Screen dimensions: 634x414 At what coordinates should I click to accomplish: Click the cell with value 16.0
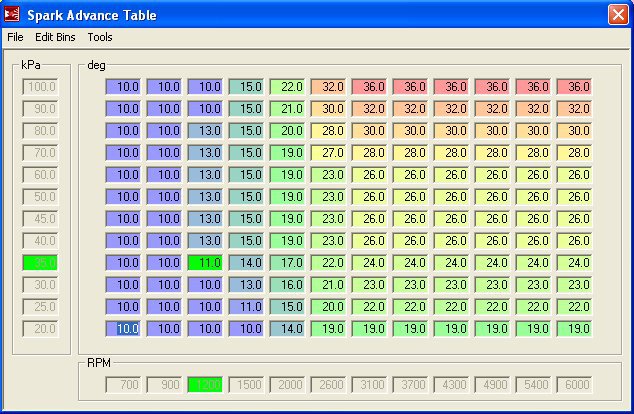289,284
